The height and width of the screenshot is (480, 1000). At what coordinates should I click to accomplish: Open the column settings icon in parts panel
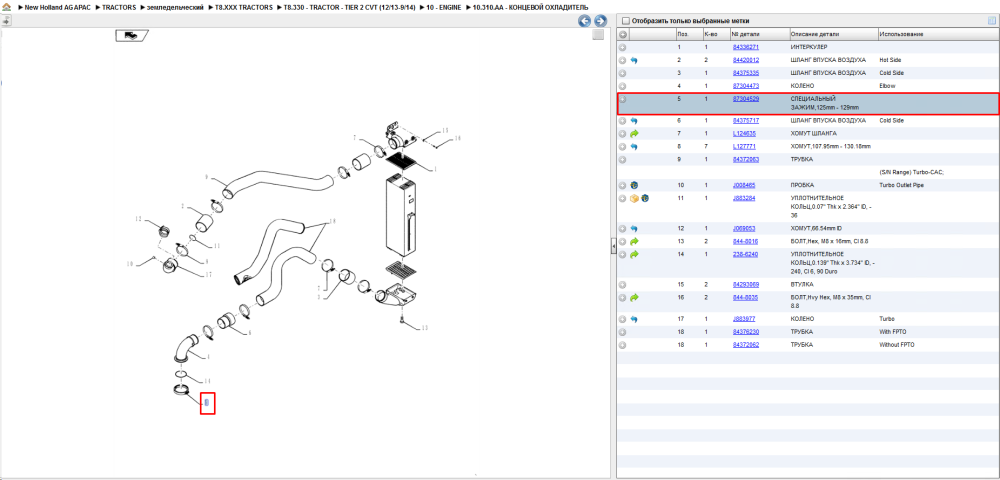click(x=992, y=20)
